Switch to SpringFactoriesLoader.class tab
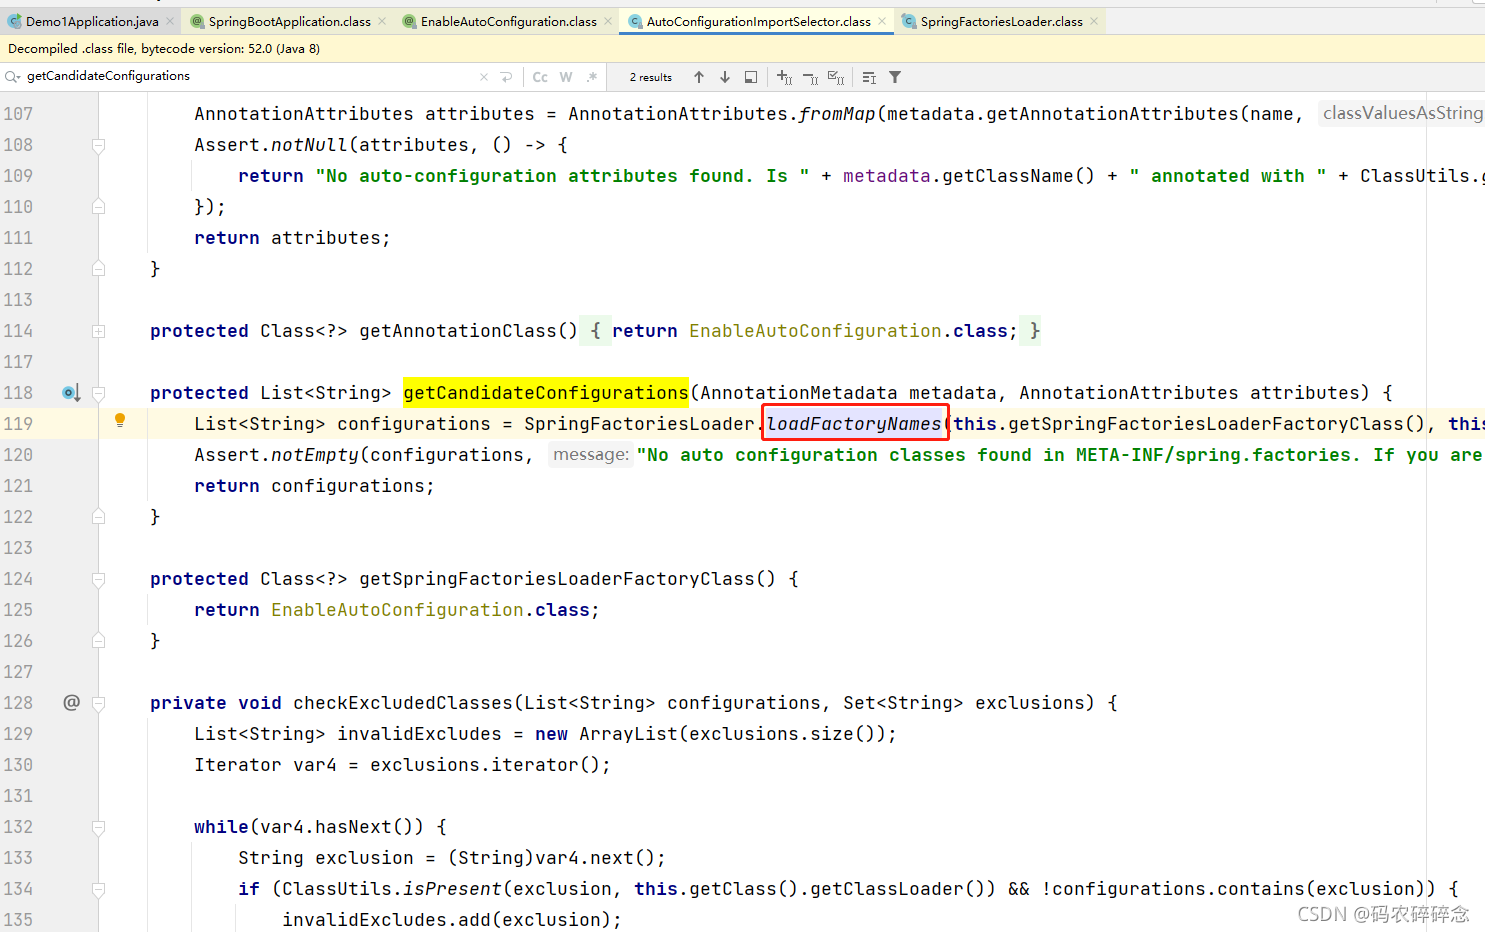This screenshot has height=932, width=1485. [x=1000, y=21]
